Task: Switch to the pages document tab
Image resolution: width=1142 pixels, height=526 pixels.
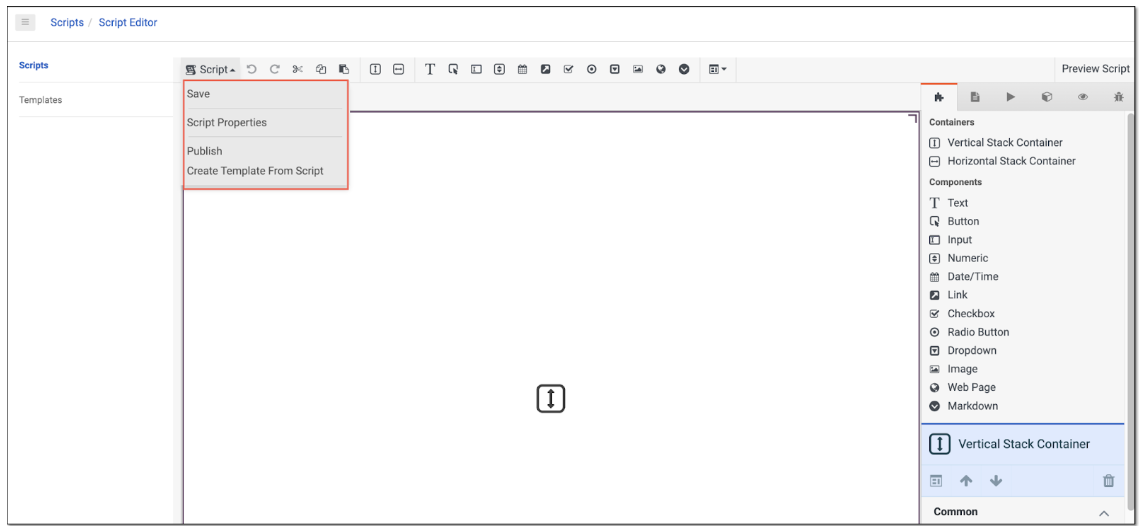Action: point(974,97)
